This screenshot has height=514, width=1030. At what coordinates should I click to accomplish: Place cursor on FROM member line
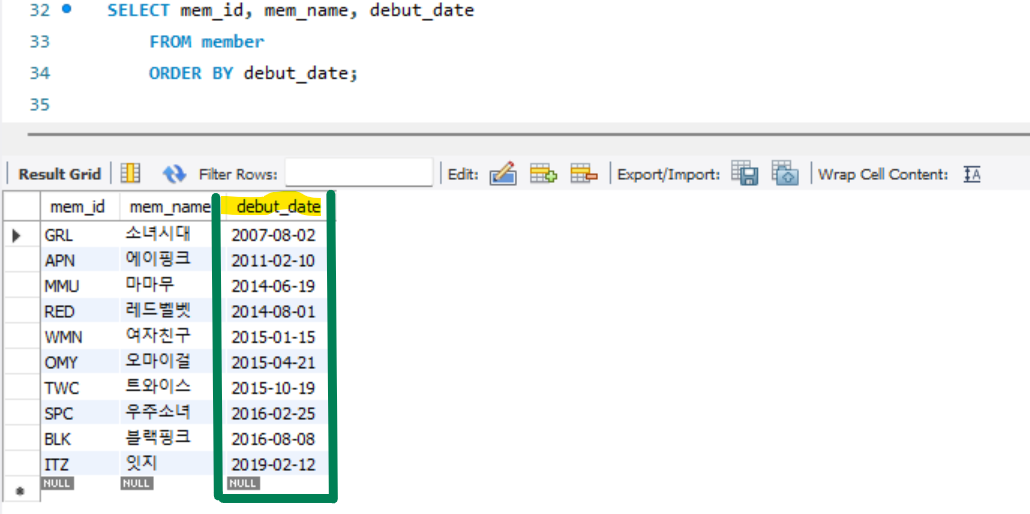coord(206,41)
